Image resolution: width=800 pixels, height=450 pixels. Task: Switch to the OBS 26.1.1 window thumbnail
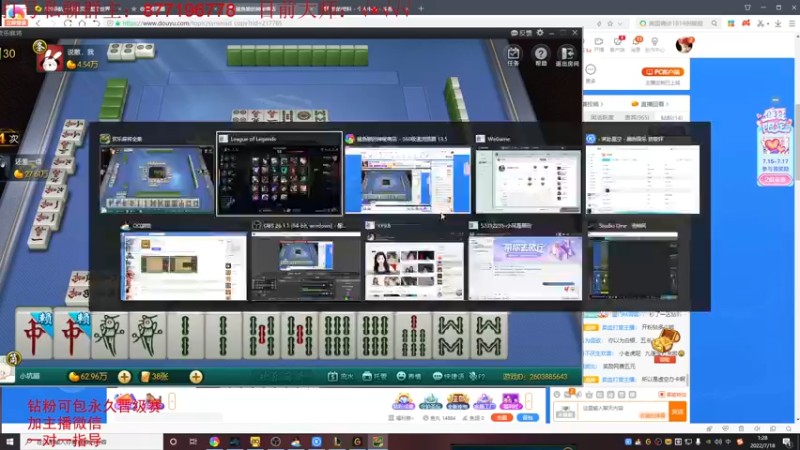pos(305,261)
